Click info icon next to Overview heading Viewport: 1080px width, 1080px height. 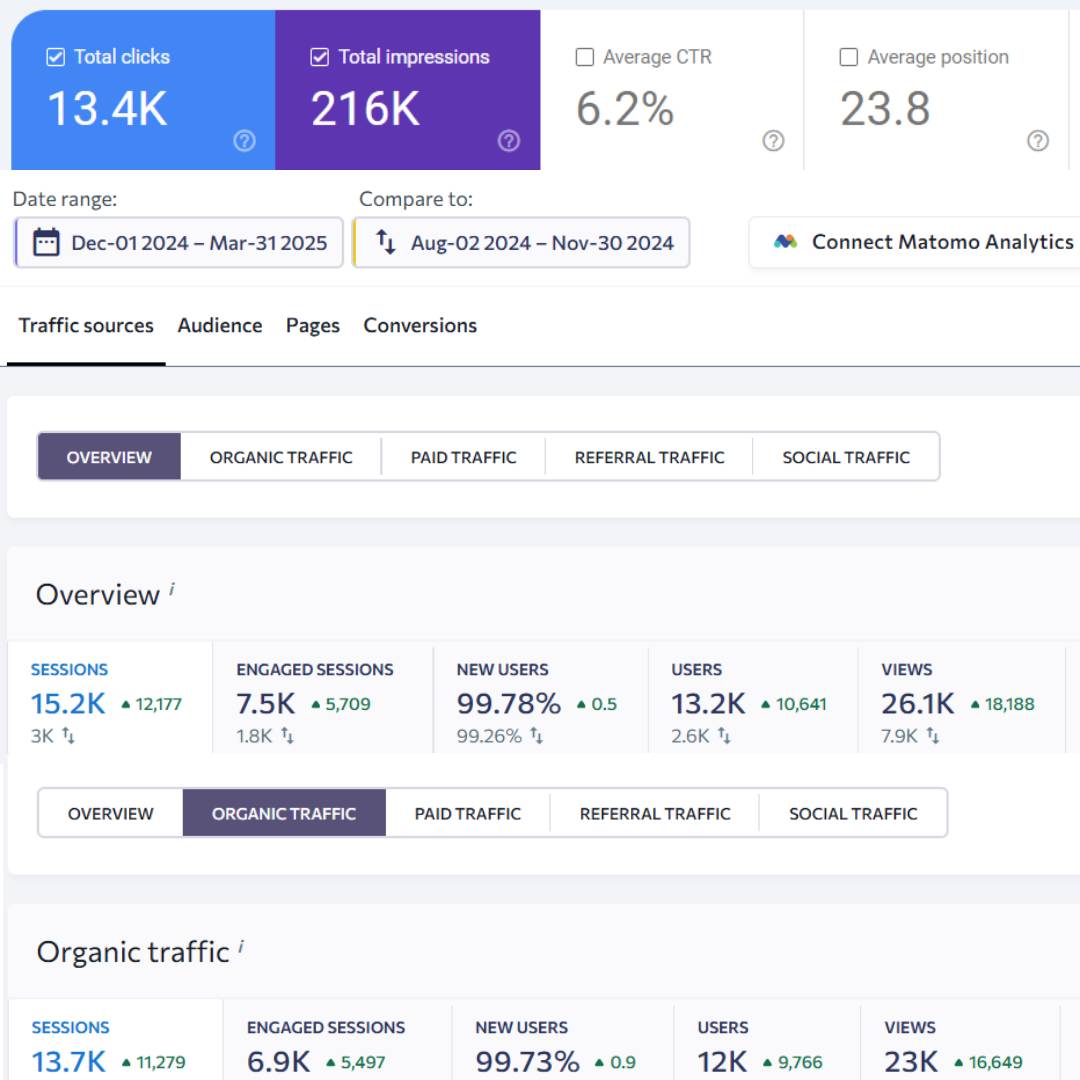pyautogui.click(x=172, y=589)
